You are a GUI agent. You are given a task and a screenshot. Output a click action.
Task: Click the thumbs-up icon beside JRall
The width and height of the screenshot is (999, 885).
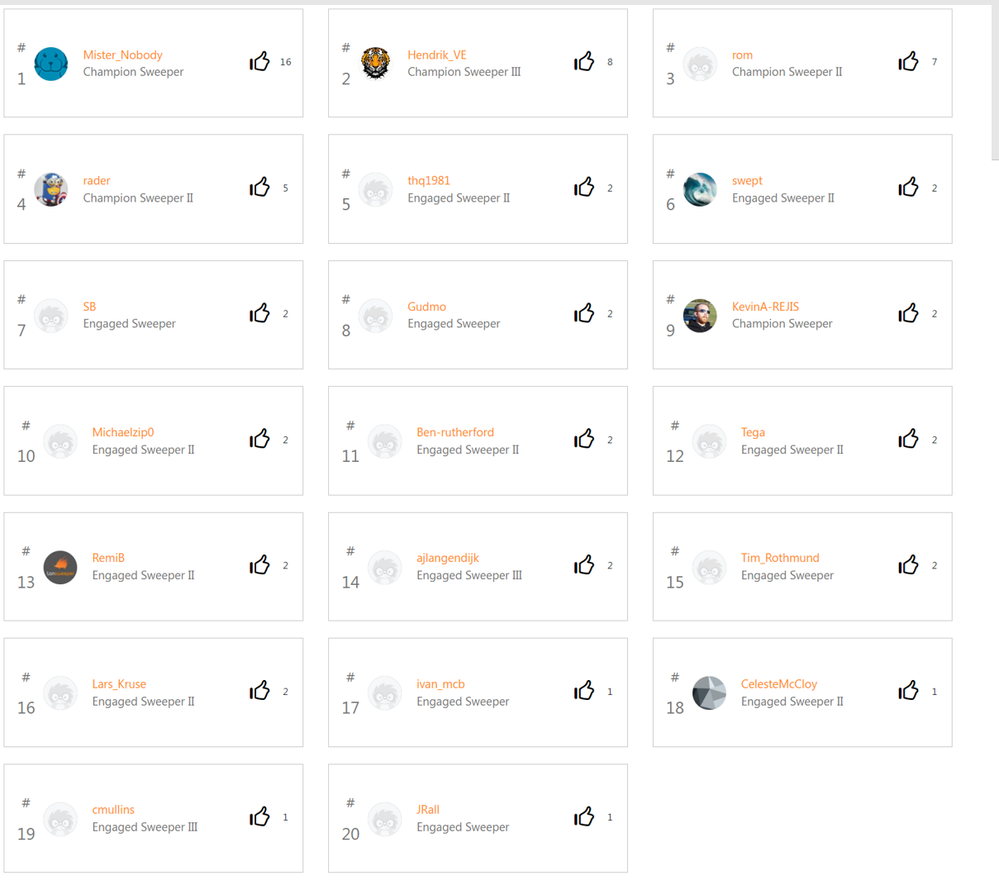(584, 817)
